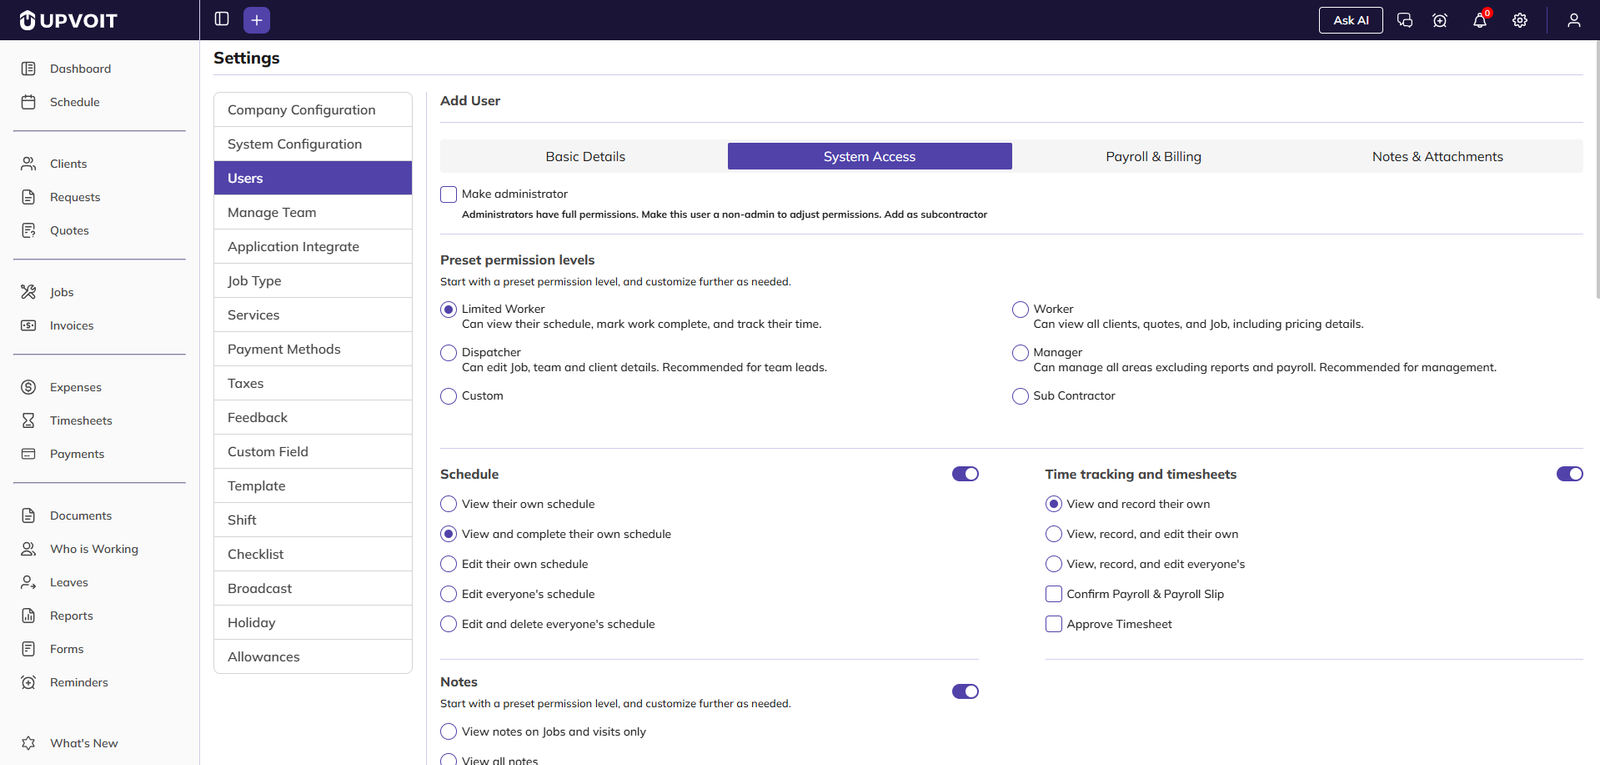Click the Payments card icon
The width and height of the screenshot is (1600, 765).
click(x=29, y=454)
